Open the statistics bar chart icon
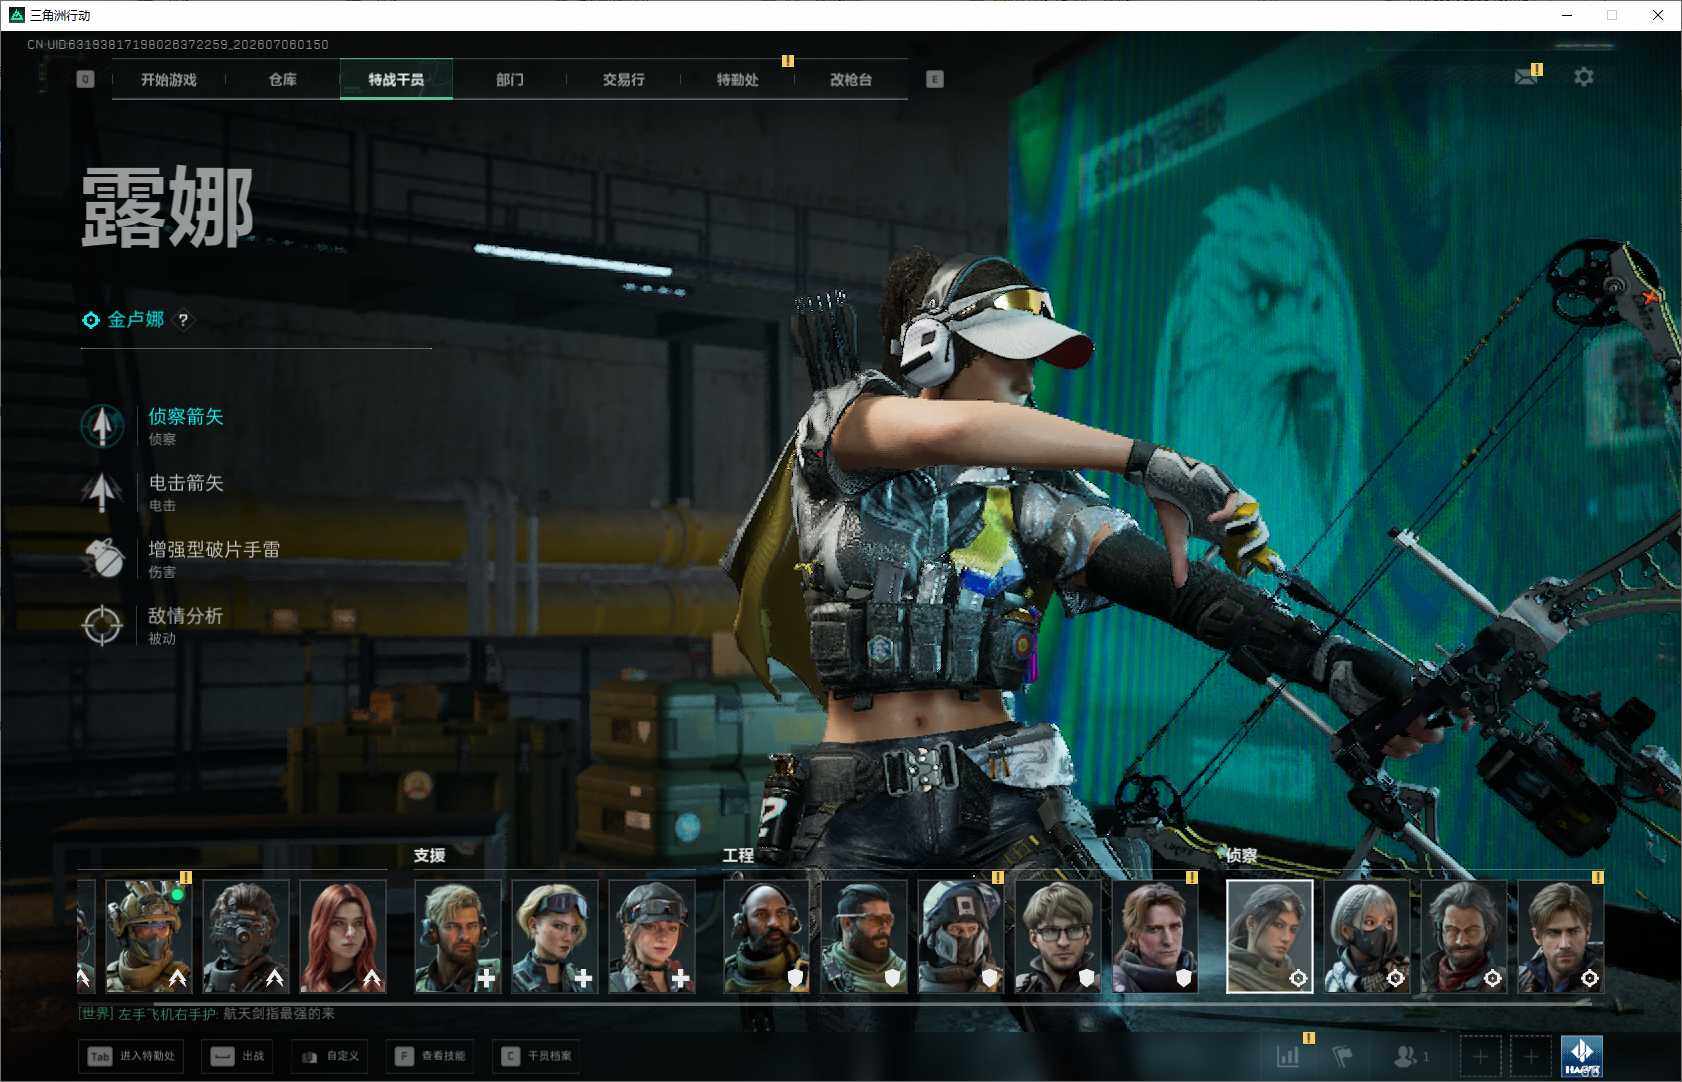1682x1082 pixels. tap(1288, 1056)
